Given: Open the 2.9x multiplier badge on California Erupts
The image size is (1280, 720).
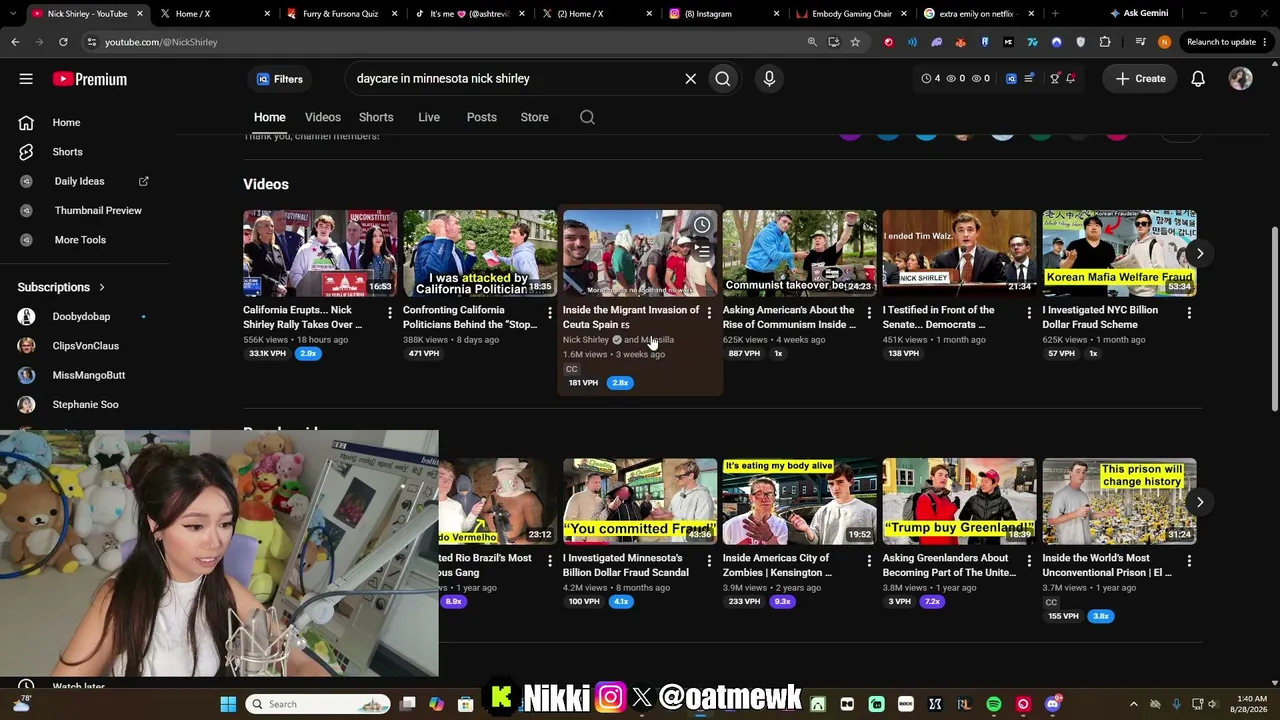Looking at the screenshot, I should click(308, 354).
